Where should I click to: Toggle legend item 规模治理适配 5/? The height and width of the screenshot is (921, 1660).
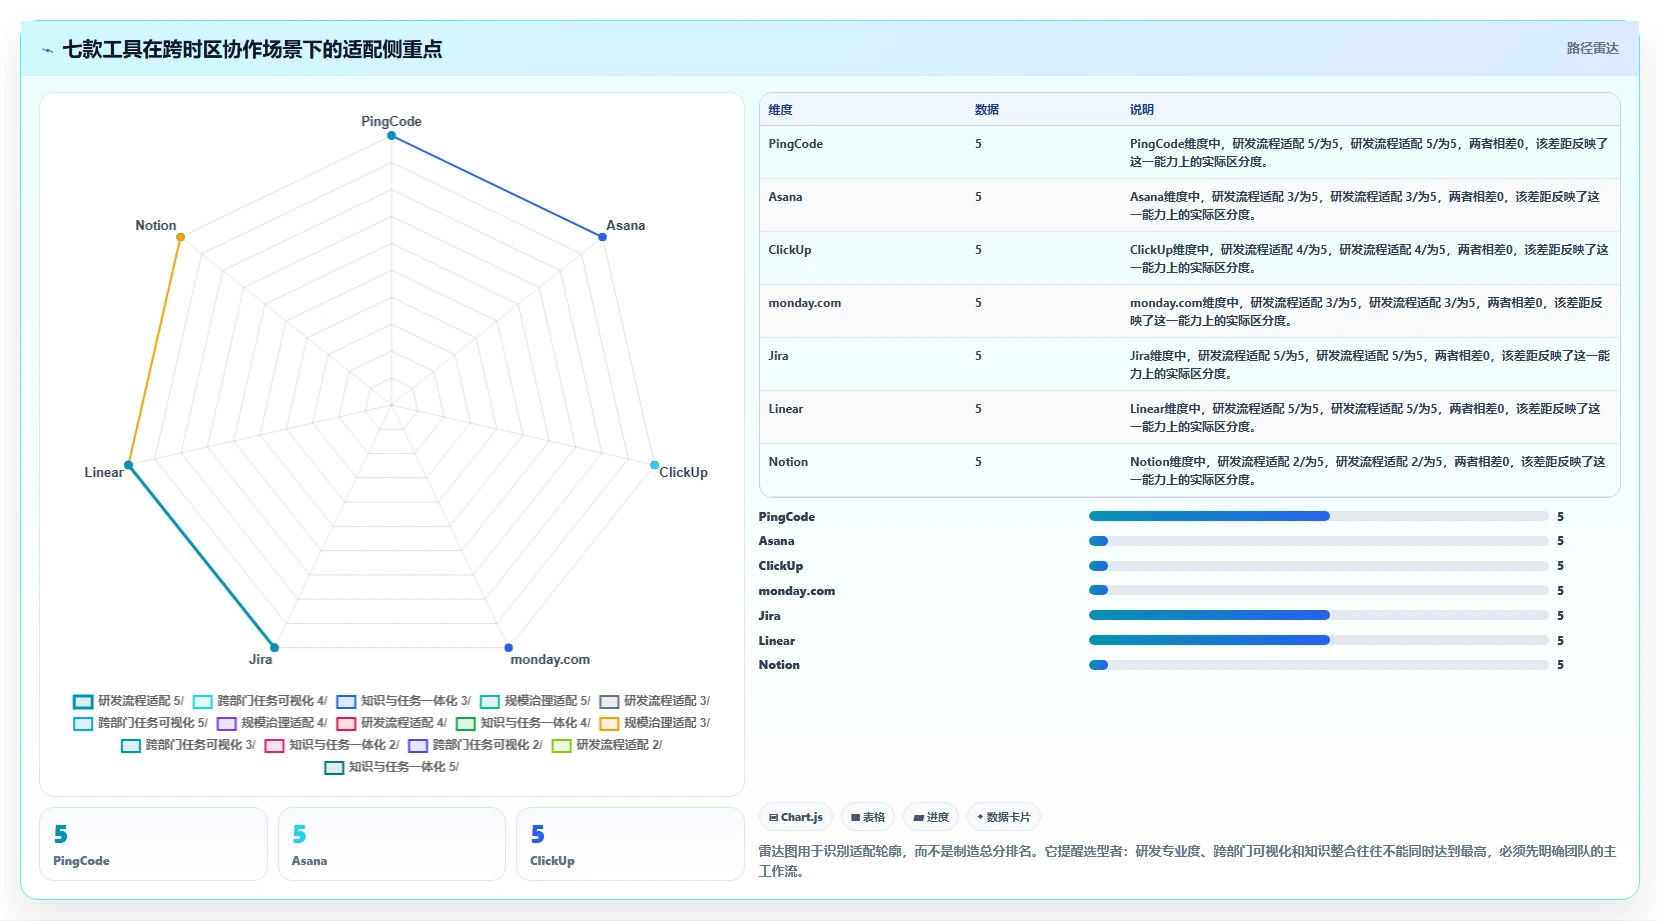pos(535,701)
